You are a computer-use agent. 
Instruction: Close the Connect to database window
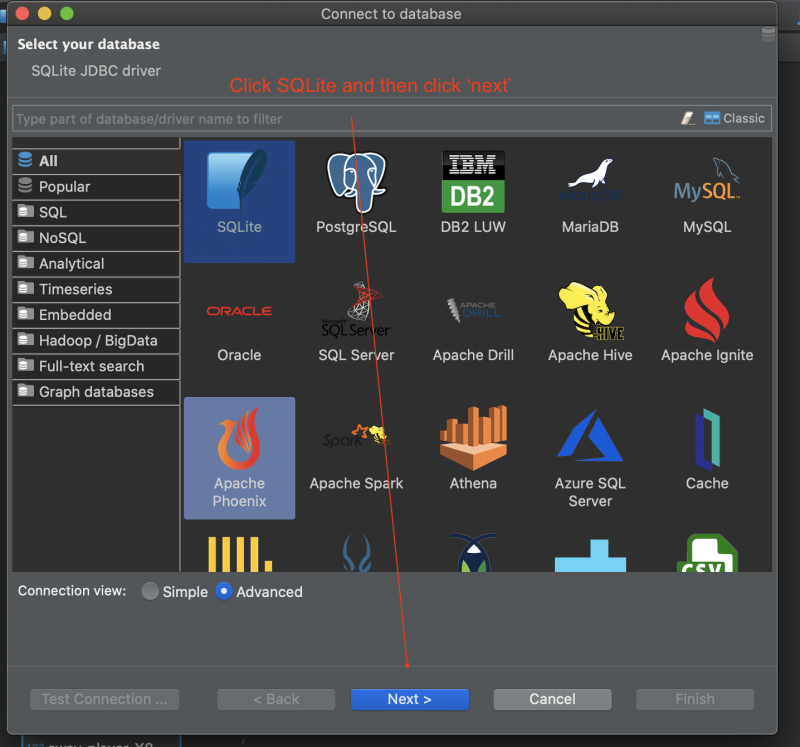(22, 13)
